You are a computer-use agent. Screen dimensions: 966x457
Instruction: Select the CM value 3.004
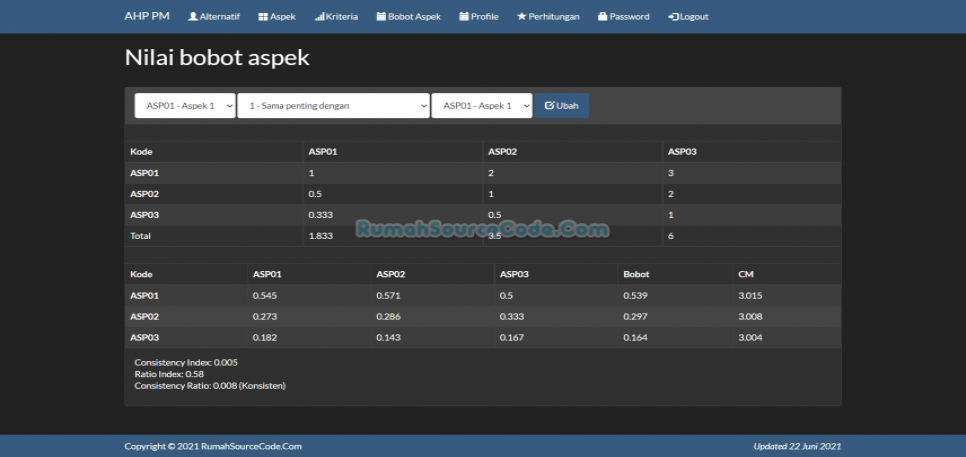(x=750, y=338)
